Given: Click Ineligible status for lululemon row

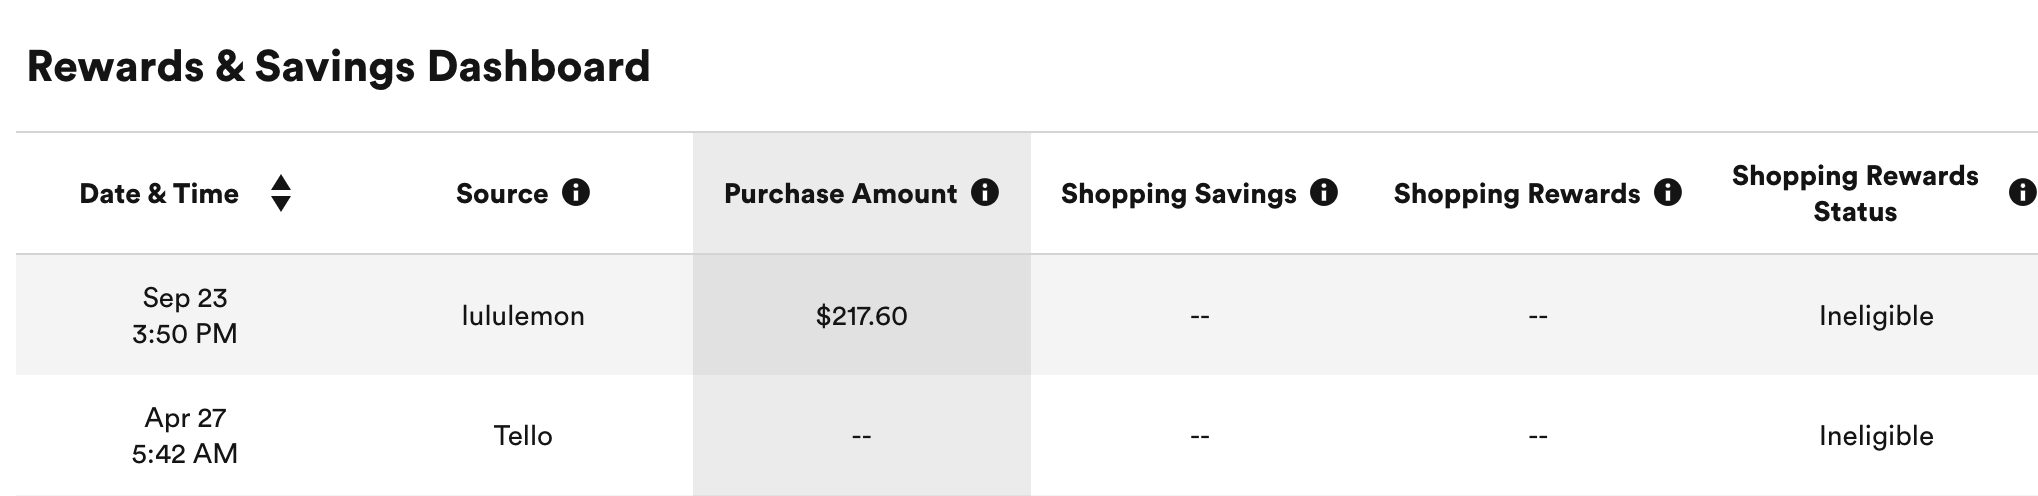Looking at the screenshot, I should pos(1876,316).
